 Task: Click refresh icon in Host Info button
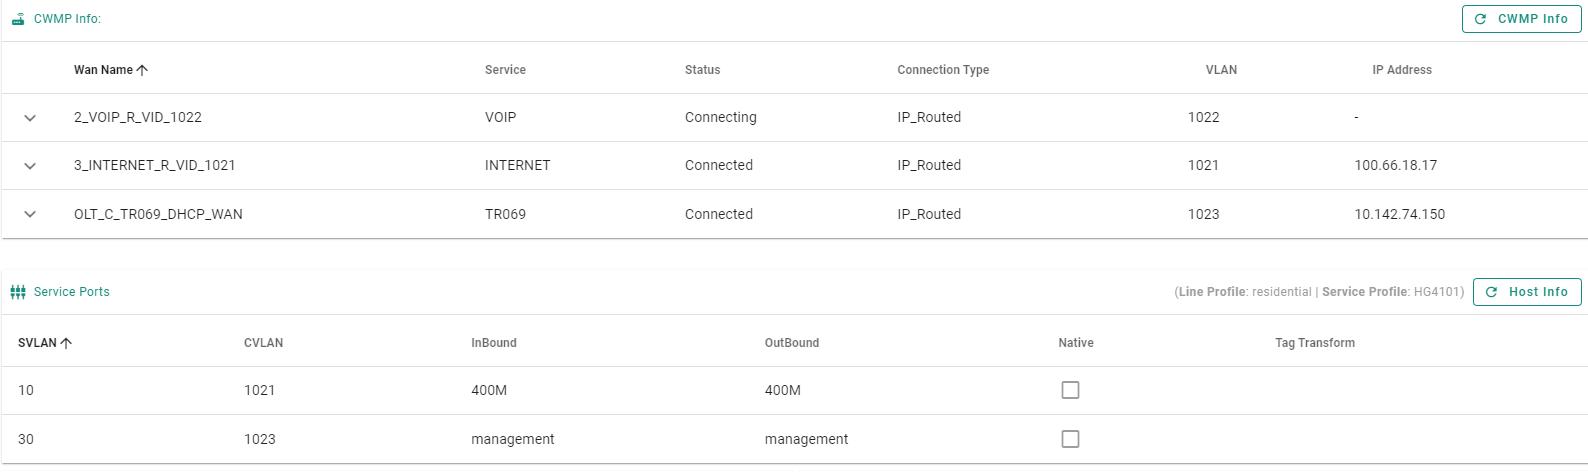point(1492,292)
